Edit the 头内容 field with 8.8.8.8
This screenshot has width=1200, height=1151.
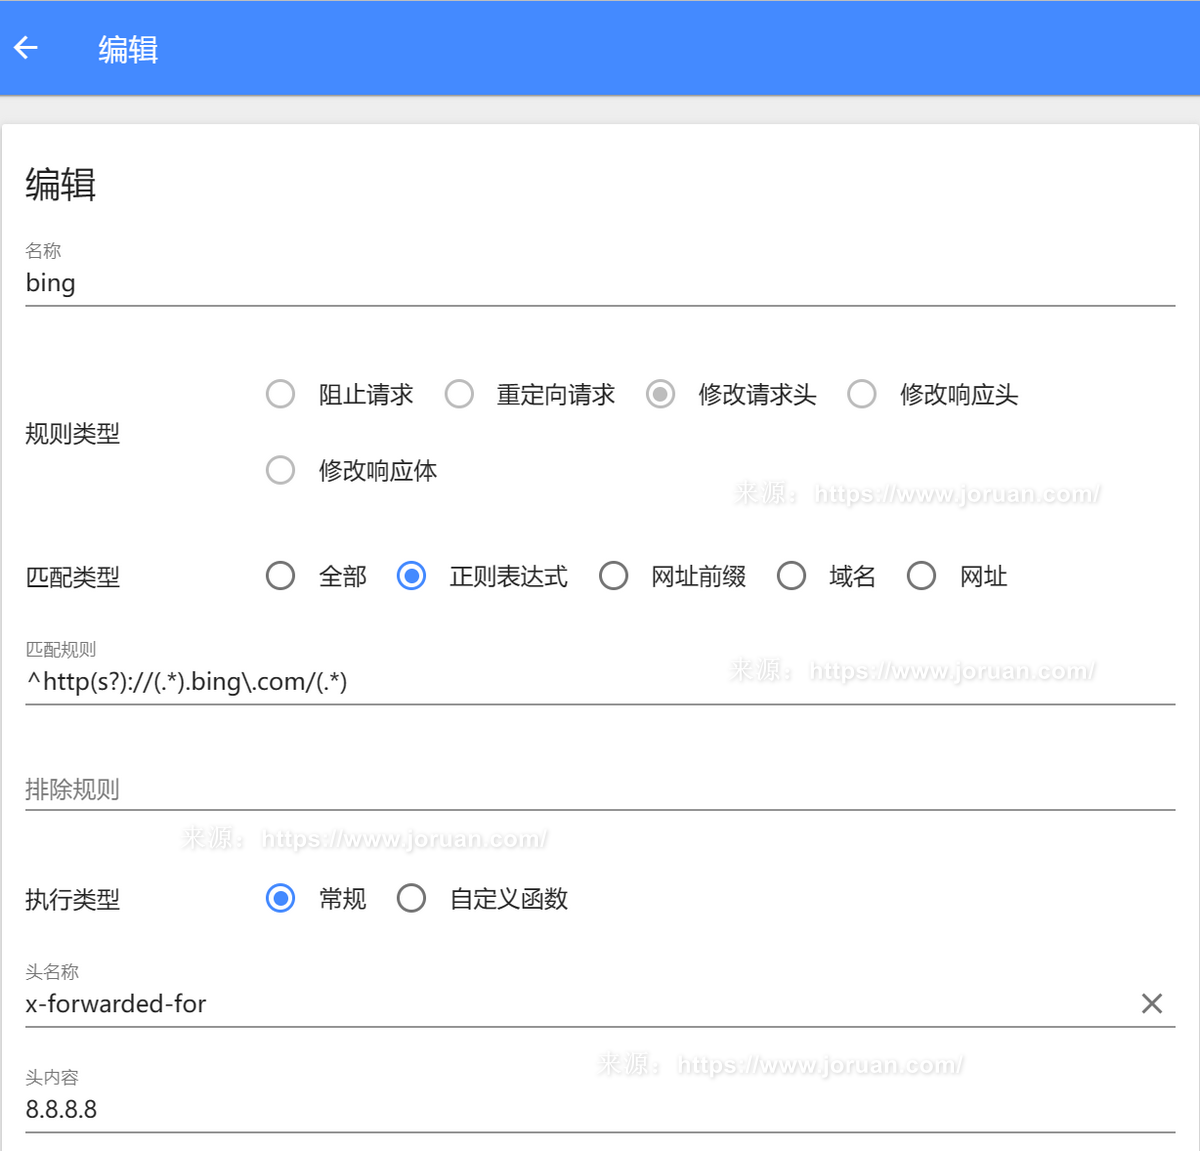coord(600,1109)
